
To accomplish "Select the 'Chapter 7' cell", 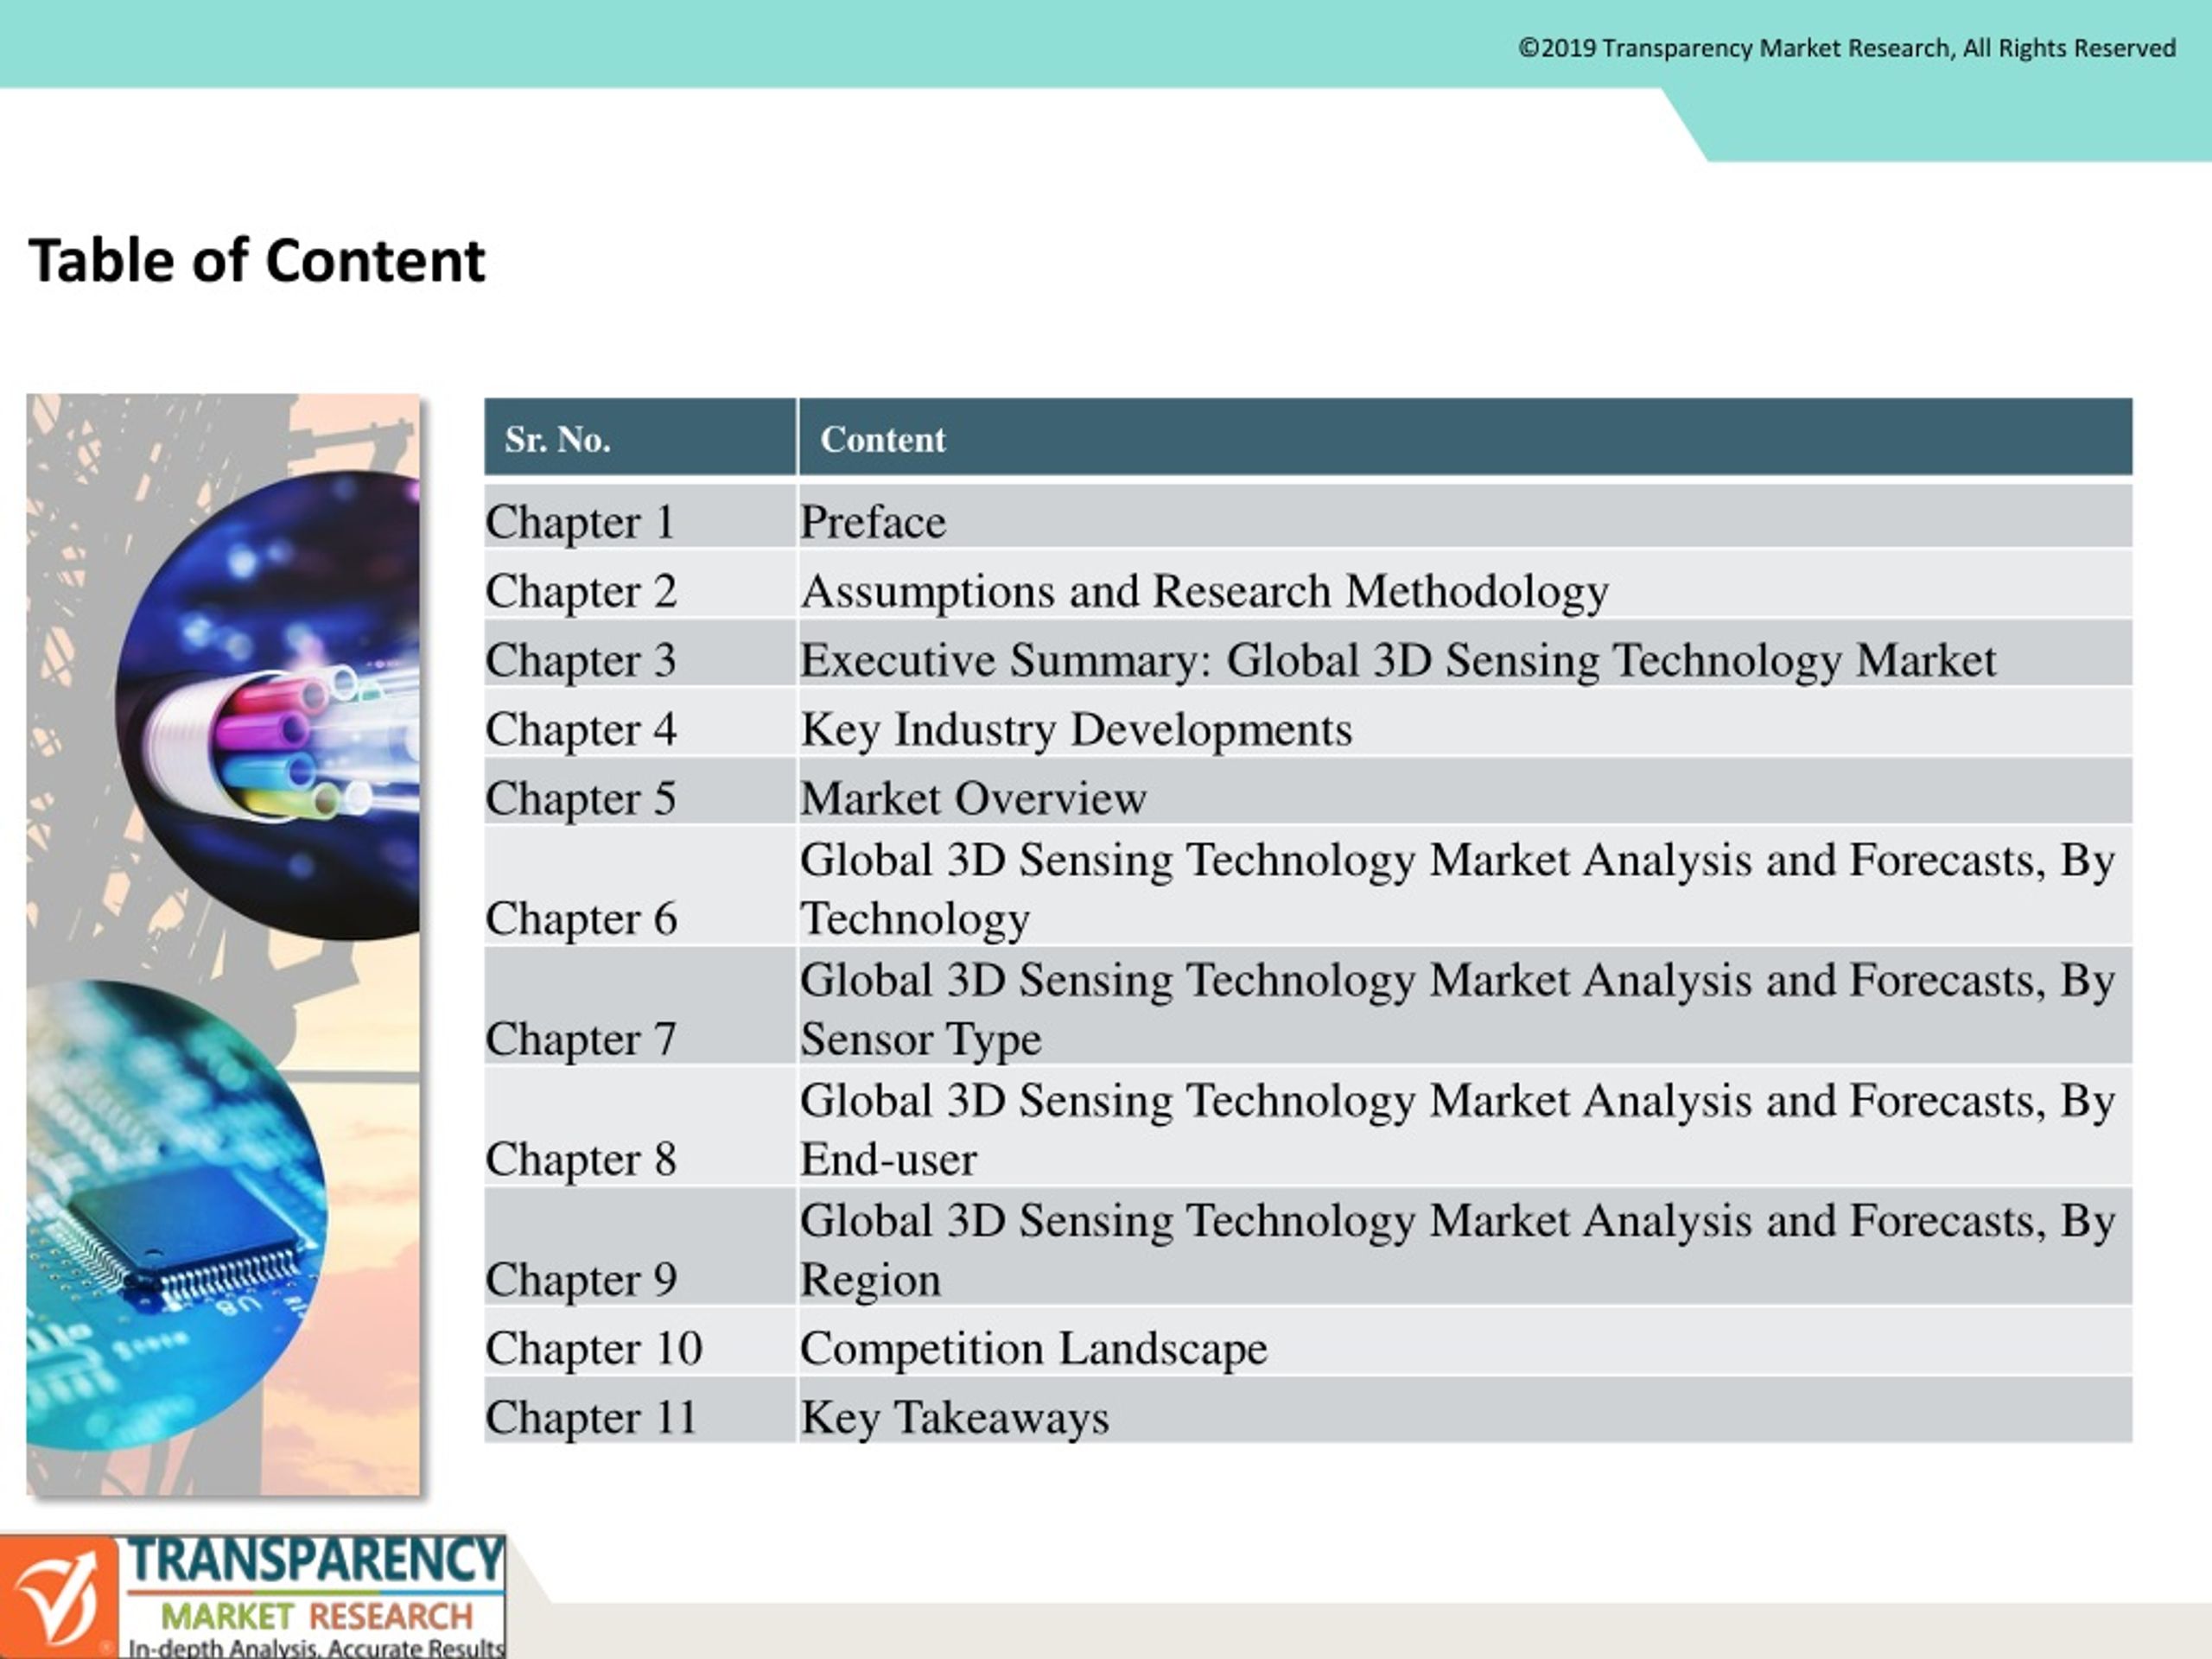I will tap(640, 1006).
